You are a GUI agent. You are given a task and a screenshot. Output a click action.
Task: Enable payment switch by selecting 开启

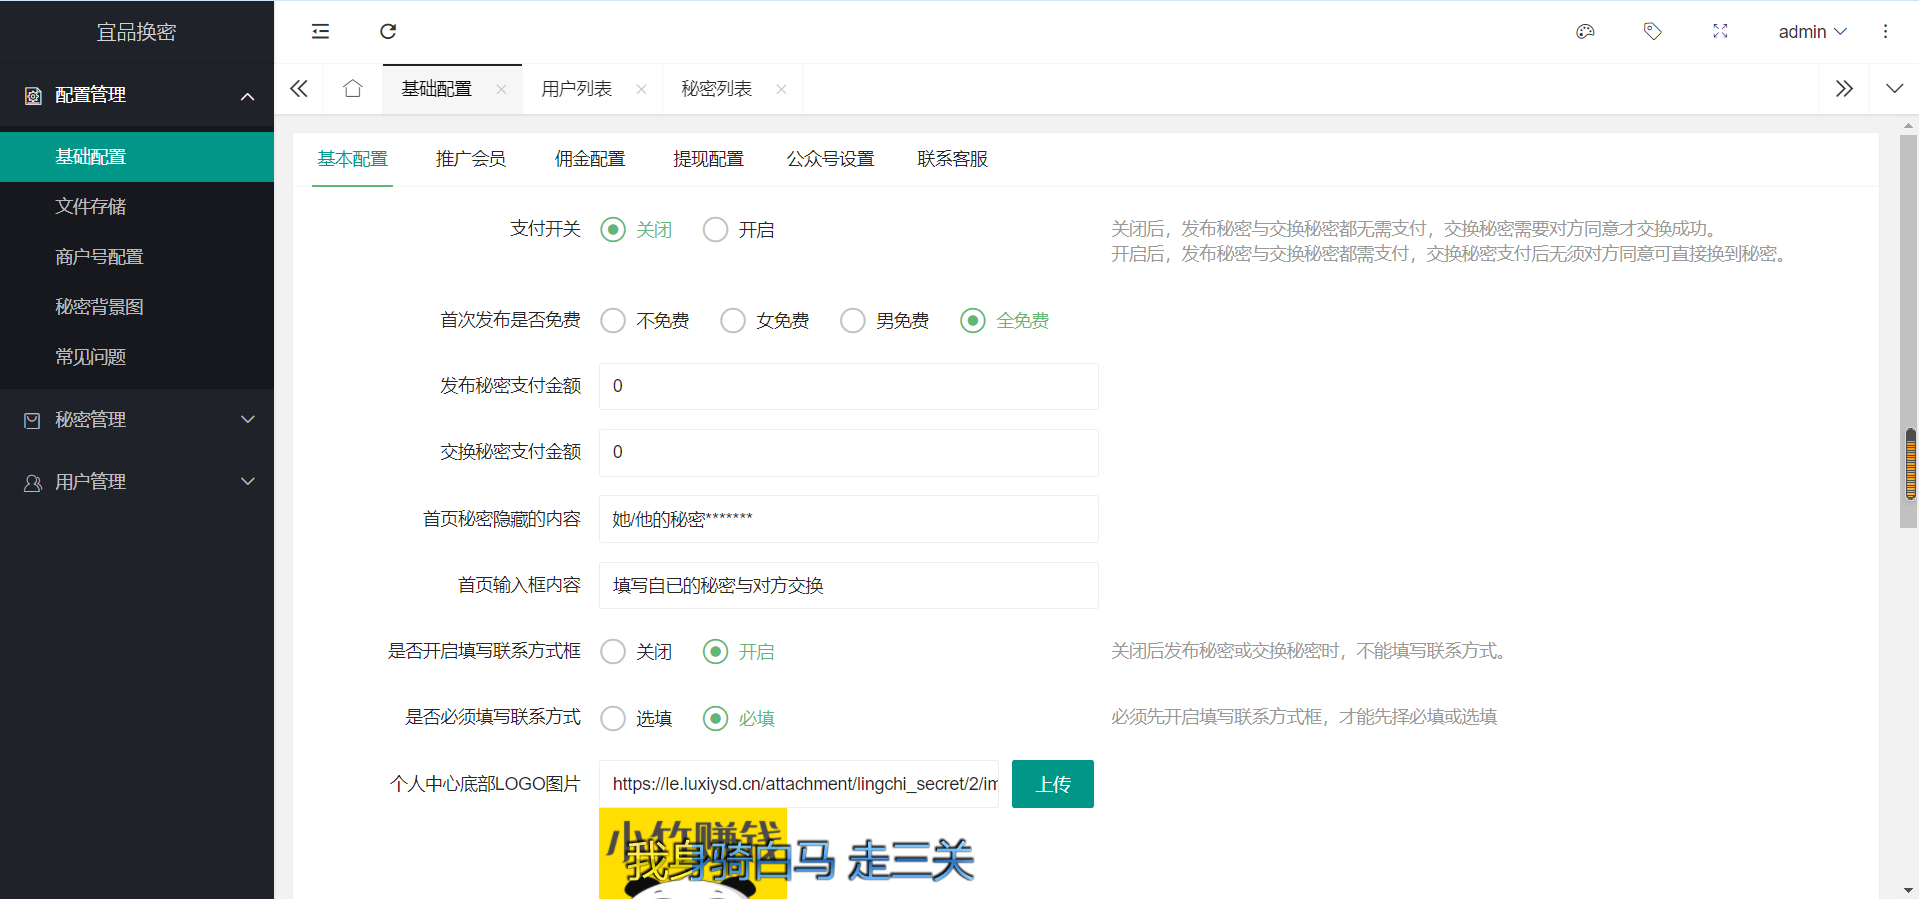click(x=715, y=230)
